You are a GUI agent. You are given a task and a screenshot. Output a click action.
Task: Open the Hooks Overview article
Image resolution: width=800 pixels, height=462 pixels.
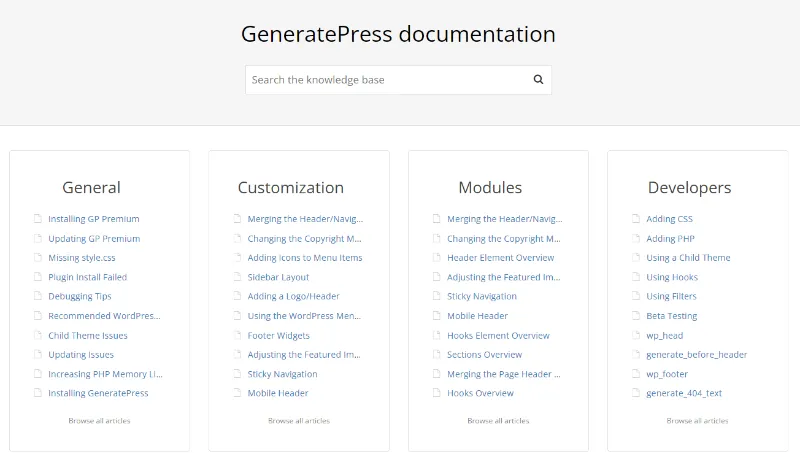(x=481, y=393)
